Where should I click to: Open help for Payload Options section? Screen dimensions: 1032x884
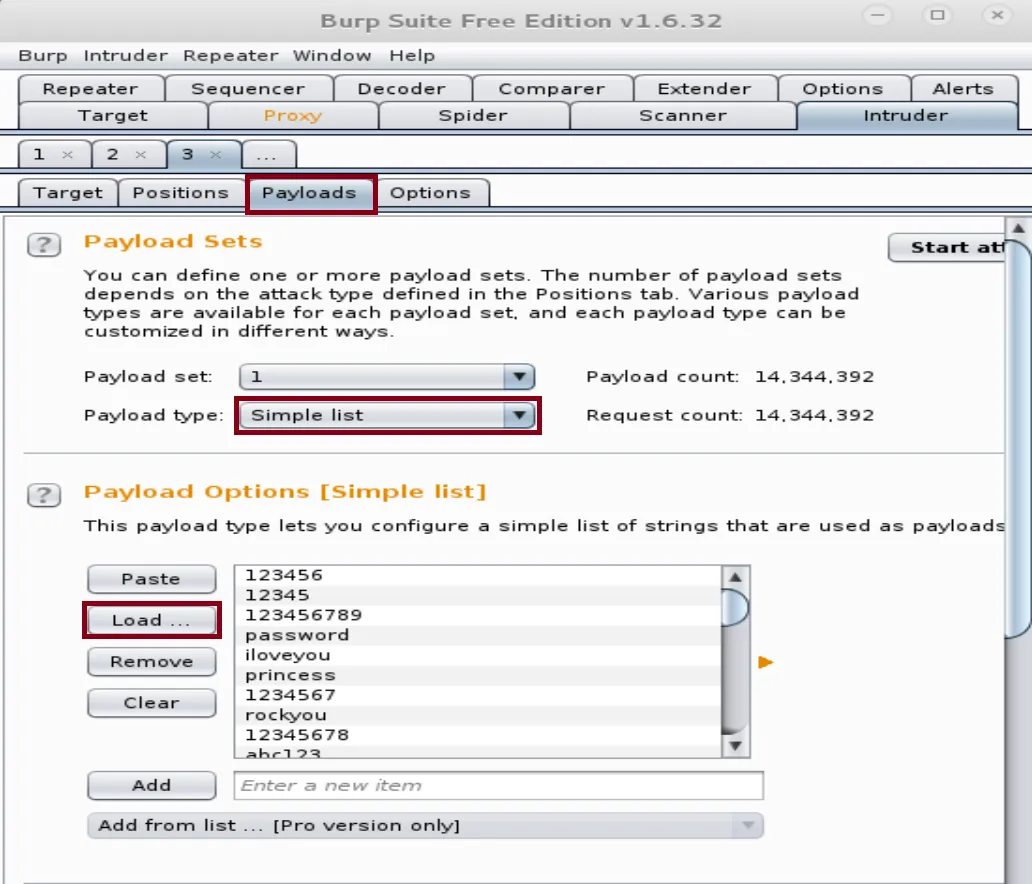(44, 495)
